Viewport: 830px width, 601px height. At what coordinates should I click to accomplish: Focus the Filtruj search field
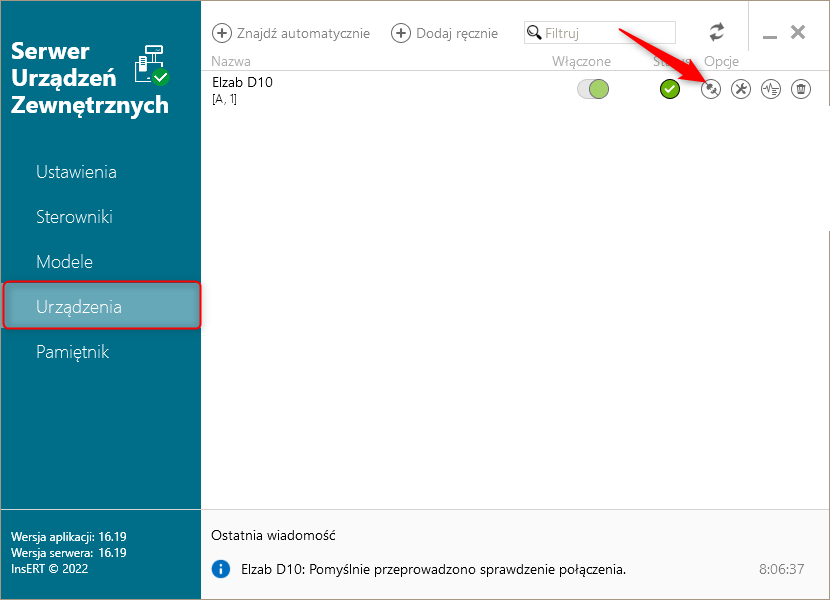(x=600, y=32)
